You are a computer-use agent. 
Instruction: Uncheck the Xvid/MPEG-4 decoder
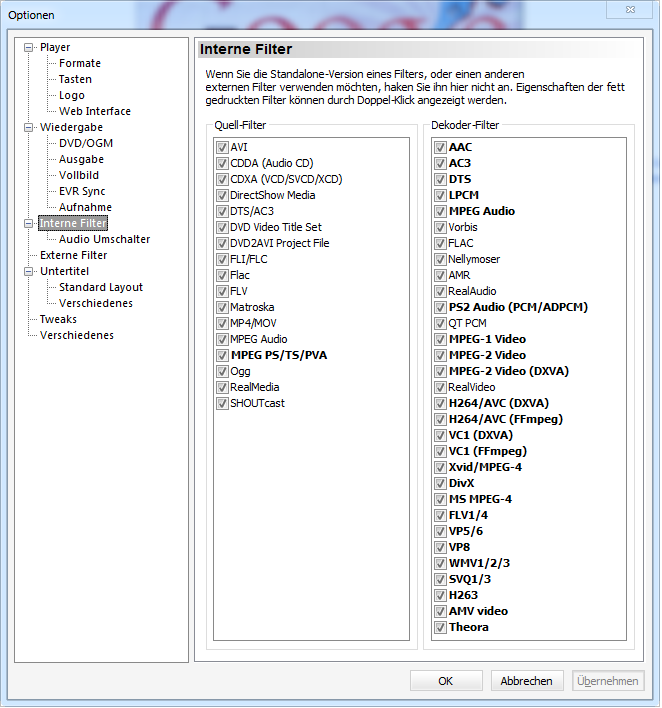(x=440, y=467)
